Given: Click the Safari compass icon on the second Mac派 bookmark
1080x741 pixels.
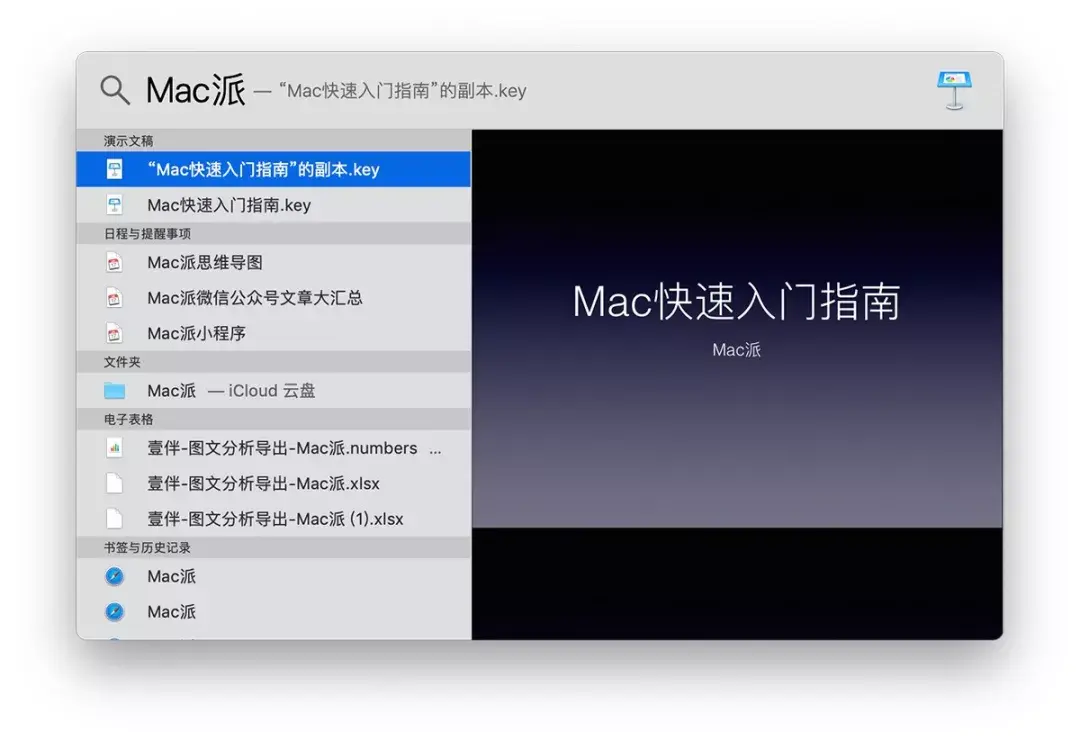Looking at the screenshot, I should pyautogui.click(x=113, y=611).
